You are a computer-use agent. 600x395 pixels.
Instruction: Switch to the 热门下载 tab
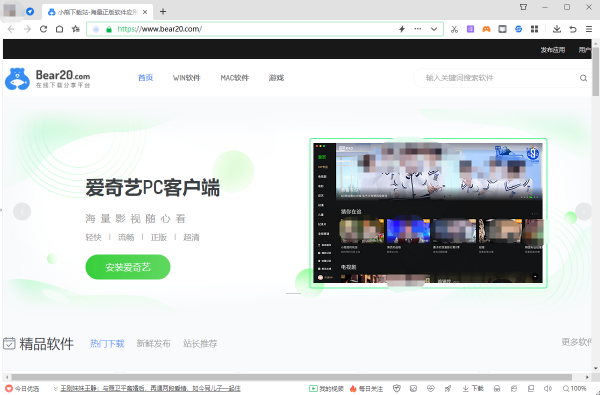pyautogui.click(x=107, y=343)
